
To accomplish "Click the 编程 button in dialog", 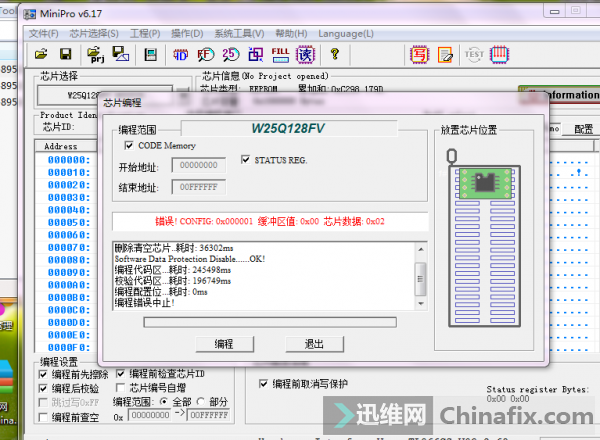I will pyautogui.click(x=224, y=344).
